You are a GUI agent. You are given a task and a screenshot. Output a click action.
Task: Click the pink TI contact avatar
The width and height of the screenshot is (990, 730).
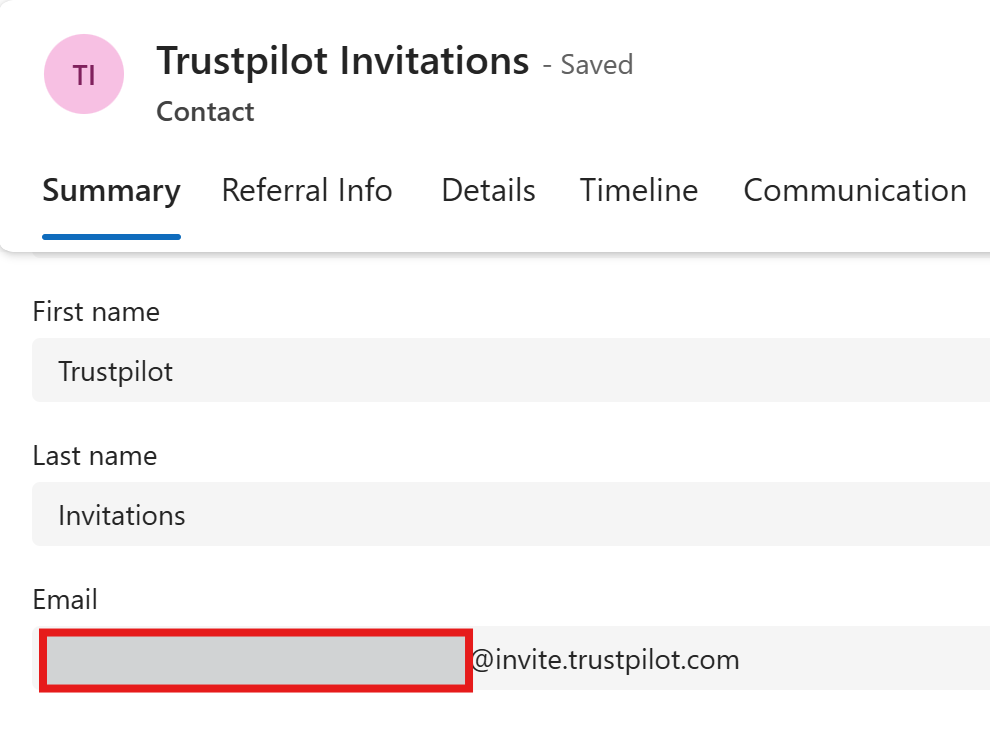click(84, 75)
